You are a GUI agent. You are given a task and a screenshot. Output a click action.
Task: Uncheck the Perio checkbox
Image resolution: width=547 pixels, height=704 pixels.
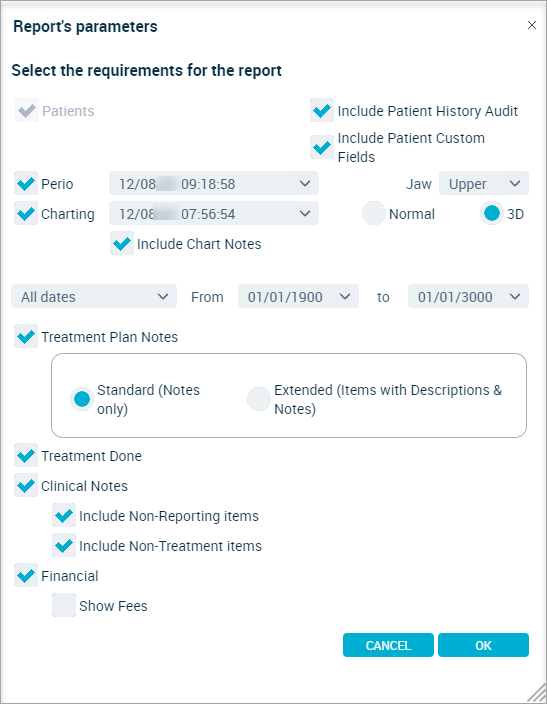click(x=26, y=183)
